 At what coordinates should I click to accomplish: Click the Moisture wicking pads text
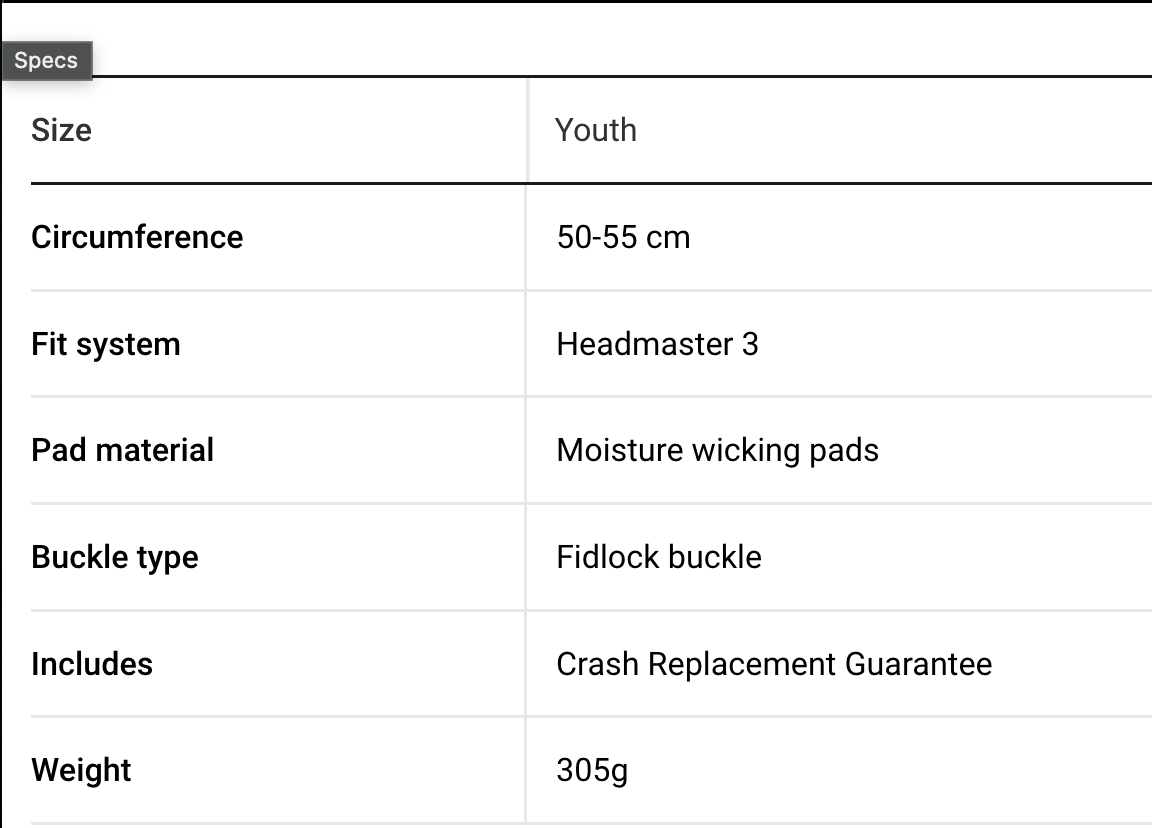(x=717, y=450)
